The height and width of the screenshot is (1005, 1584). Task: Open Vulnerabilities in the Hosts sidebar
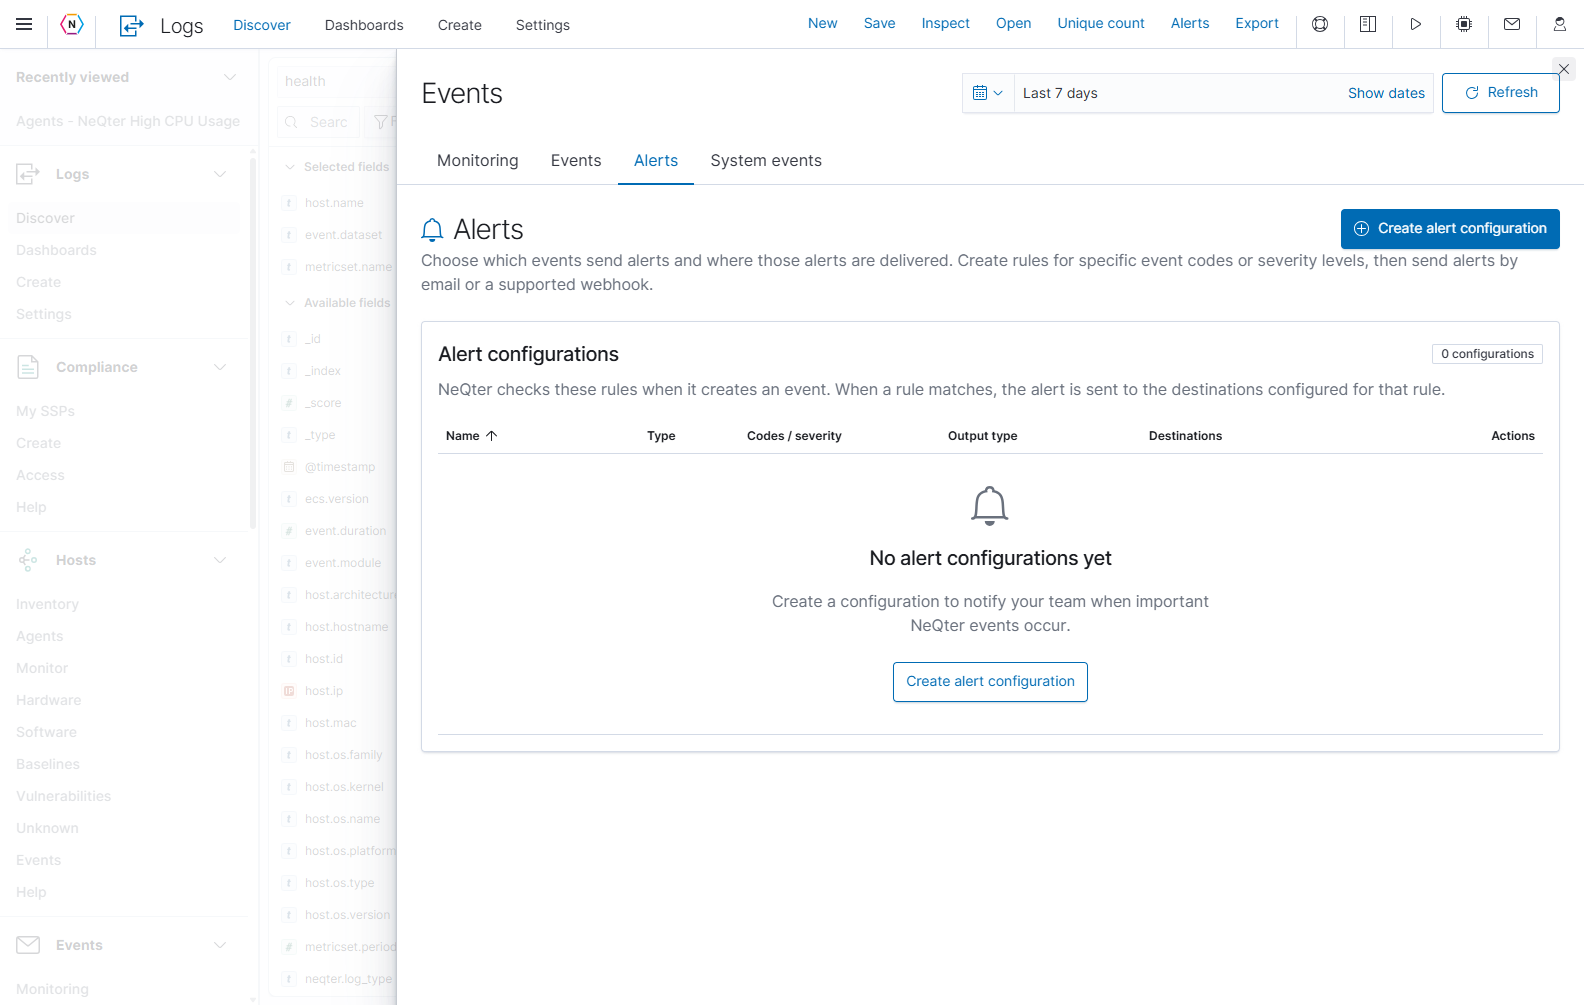tap(64, 796)
